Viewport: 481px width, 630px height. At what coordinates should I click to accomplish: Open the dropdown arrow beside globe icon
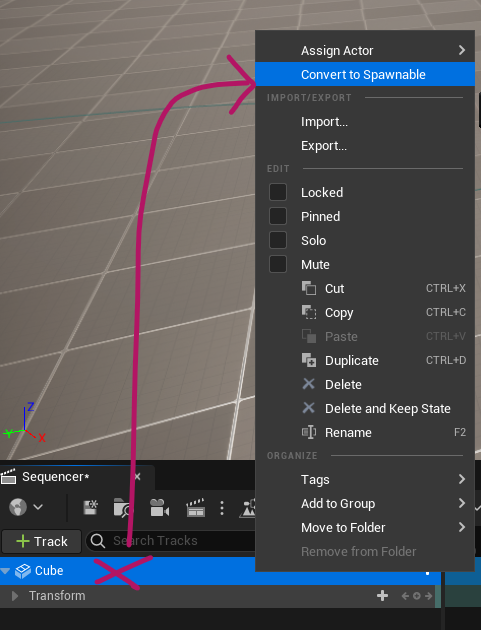pos(38,507)
